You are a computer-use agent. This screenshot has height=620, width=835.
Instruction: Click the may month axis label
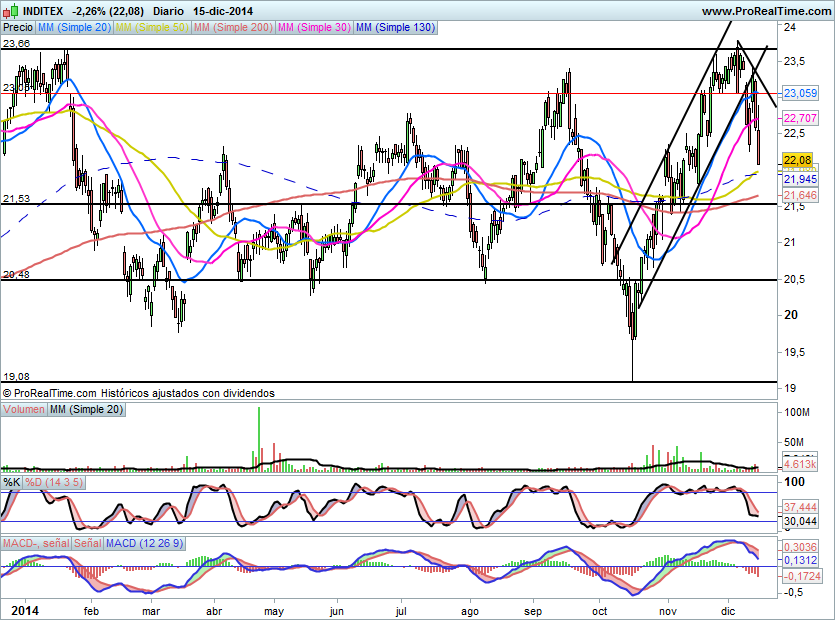point(274,611)
